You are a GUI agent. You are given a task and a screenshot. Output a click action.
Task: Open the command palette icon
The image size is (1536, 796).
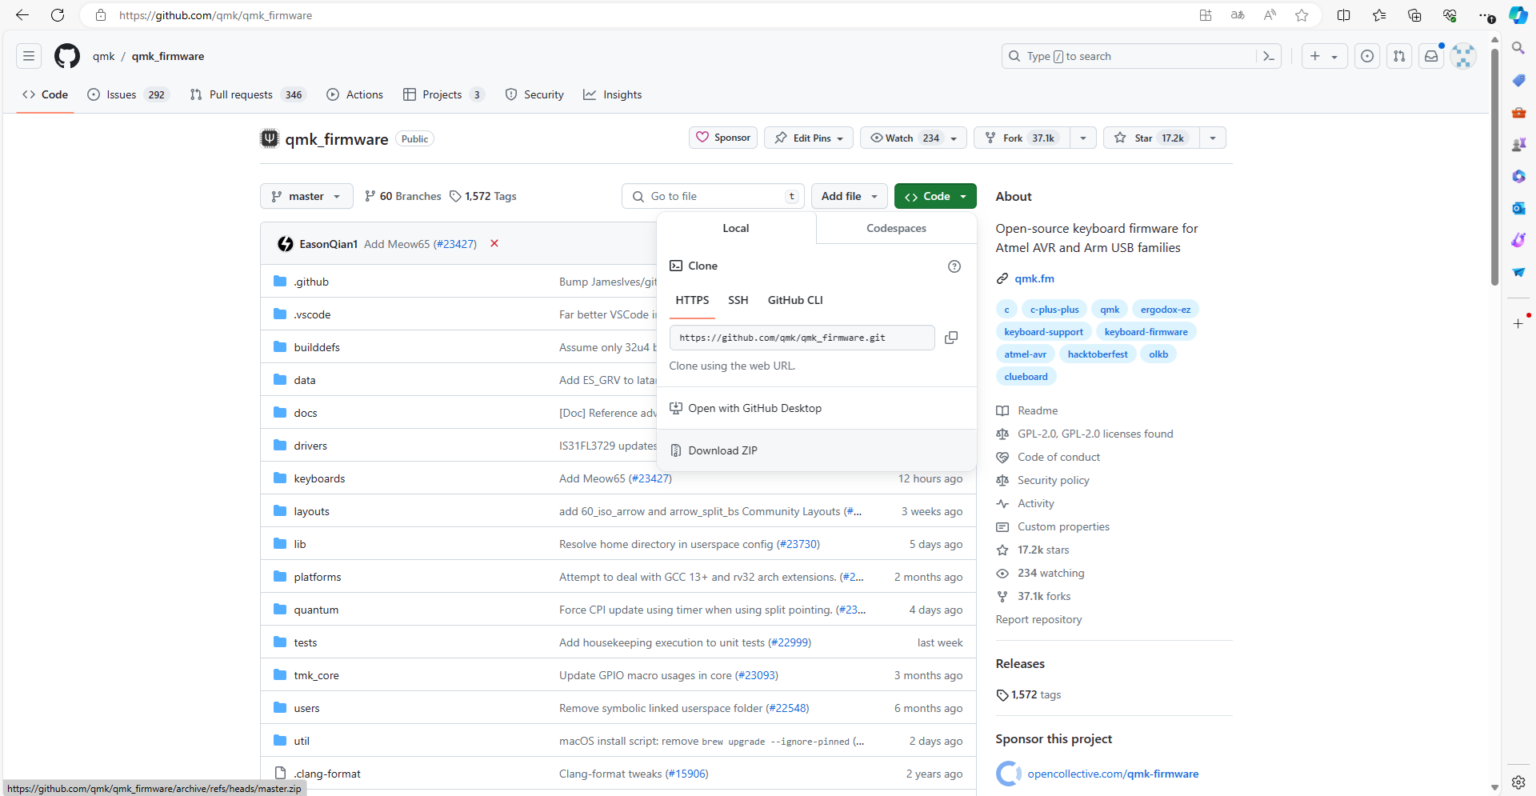[x=1268, y=56]
